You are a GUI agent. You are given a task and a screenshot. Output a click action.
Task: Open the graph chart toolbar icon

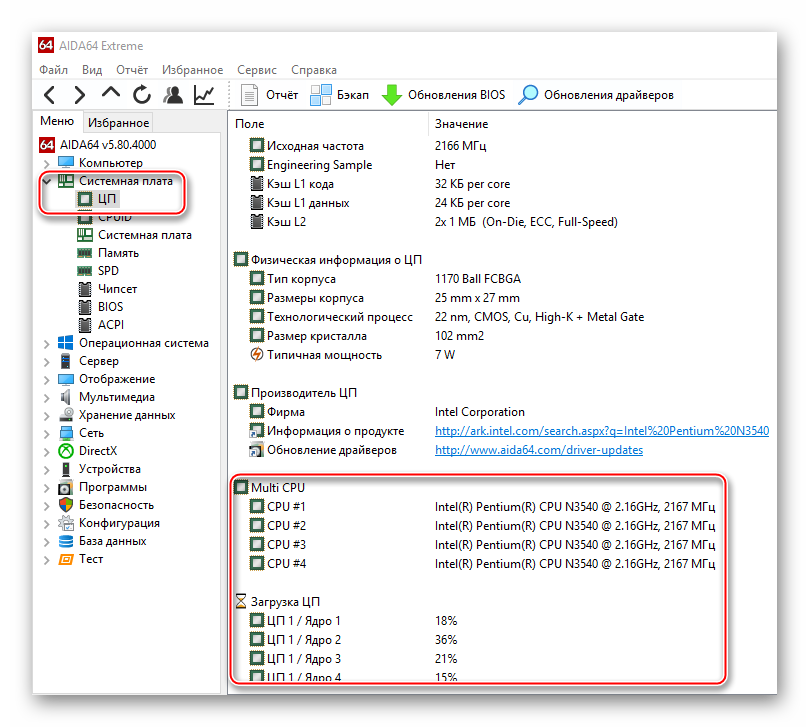[204, 95]
